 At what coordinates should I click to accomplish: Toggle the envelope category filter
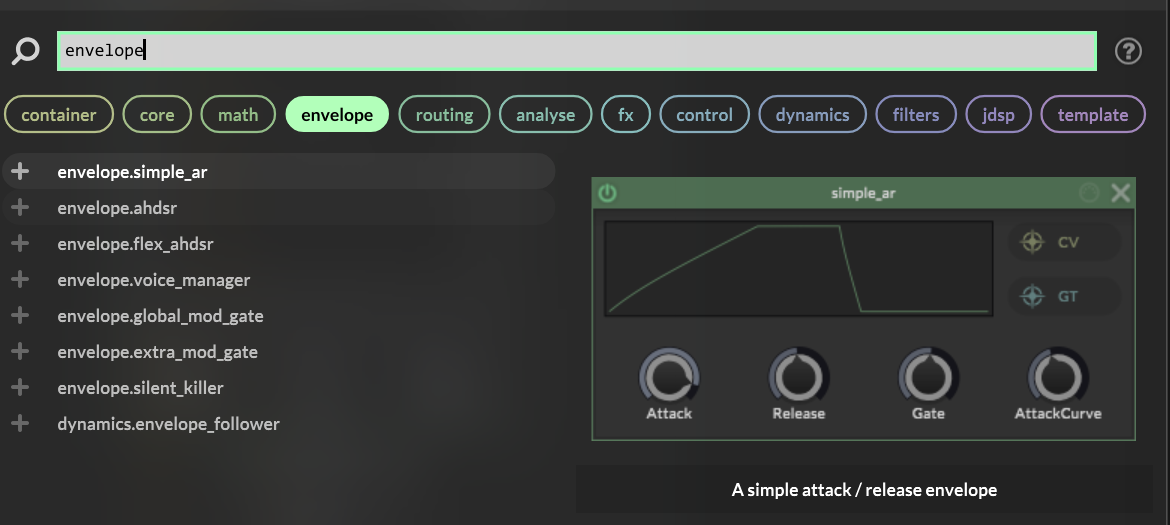tap(336, 115)
